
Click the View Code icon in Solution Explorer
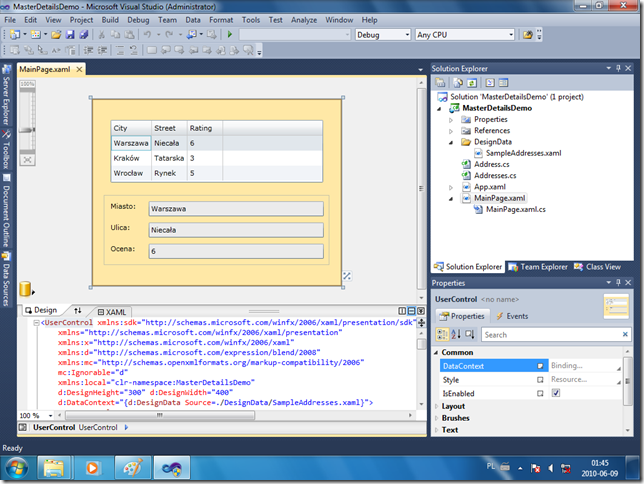tap(490, 83)
